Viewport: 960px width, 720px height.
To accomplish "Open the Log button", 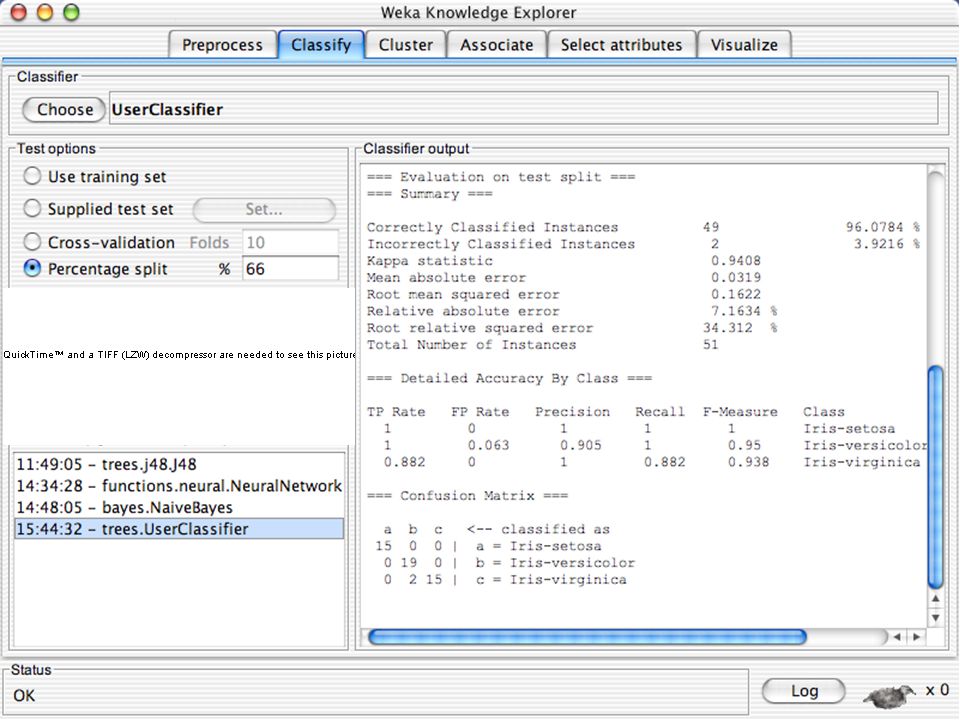I will click(x=804, y=691).
